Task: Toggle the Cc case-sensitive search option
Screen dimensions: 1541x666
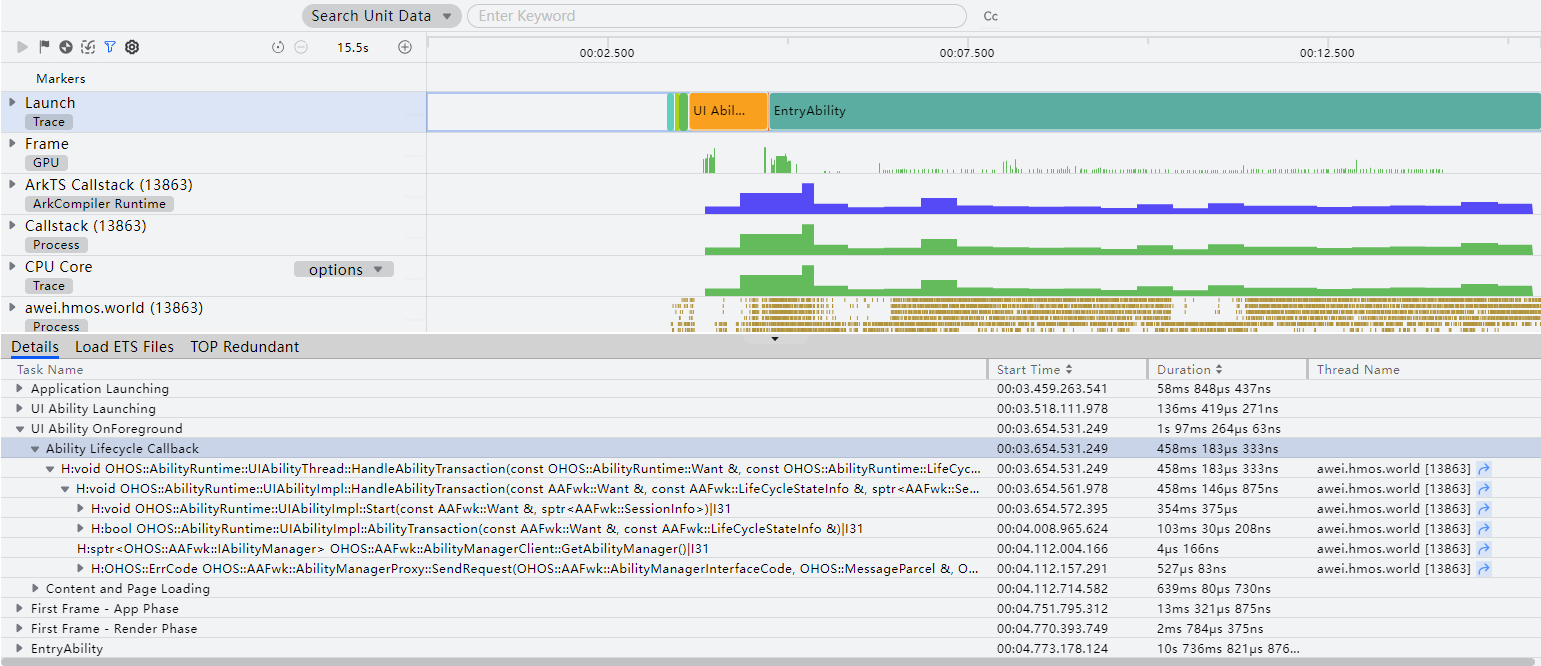Action: click(991, 16)
